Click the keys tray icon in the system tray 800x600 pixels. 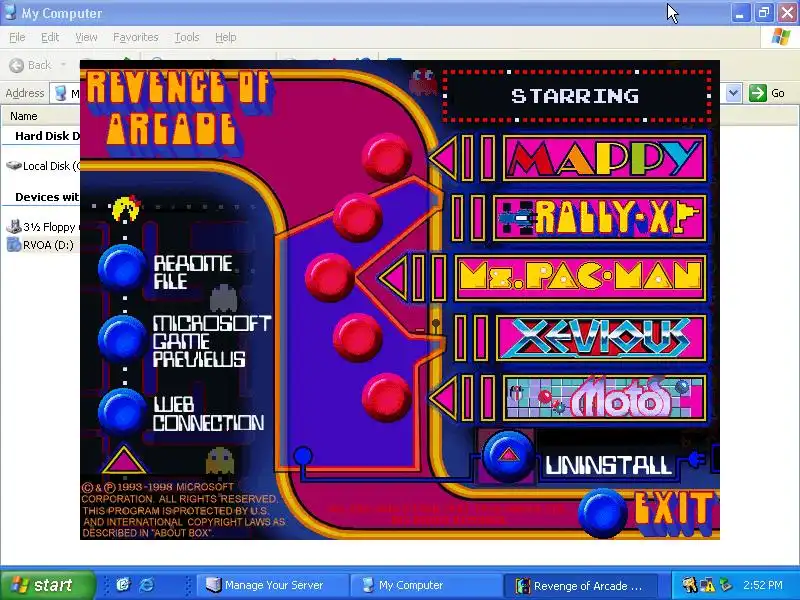click(x=690, y=585)
